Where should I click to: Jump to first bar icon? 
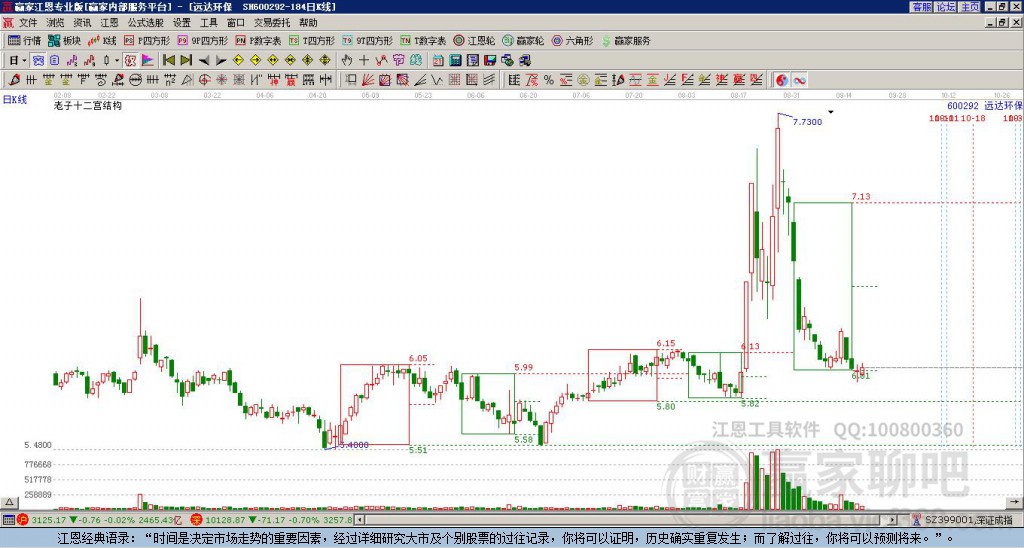click(168, 60)
